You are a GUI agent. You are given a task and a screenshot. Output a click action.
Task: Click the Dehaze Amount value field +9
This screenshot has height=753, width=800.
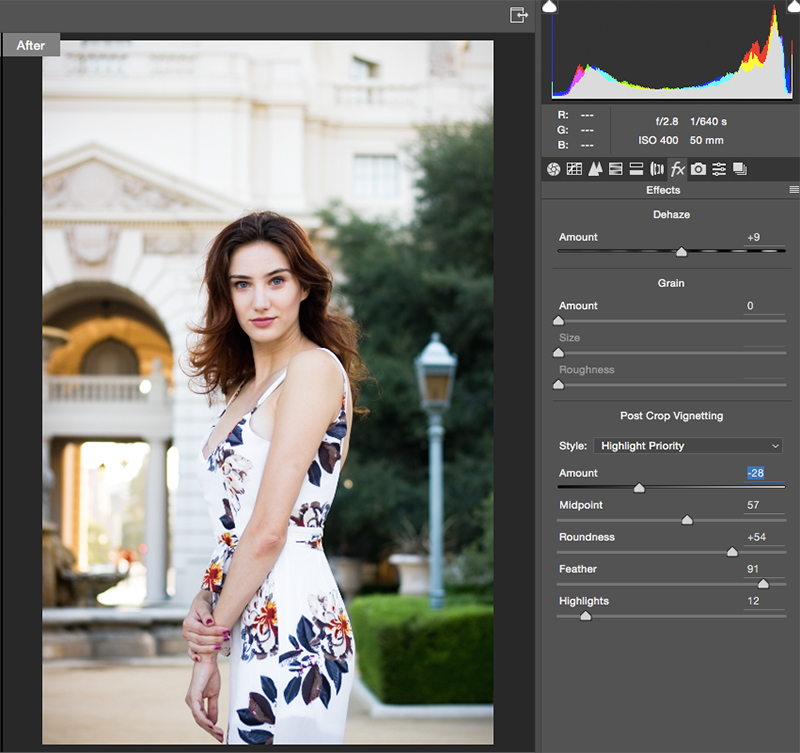(763, 237)
